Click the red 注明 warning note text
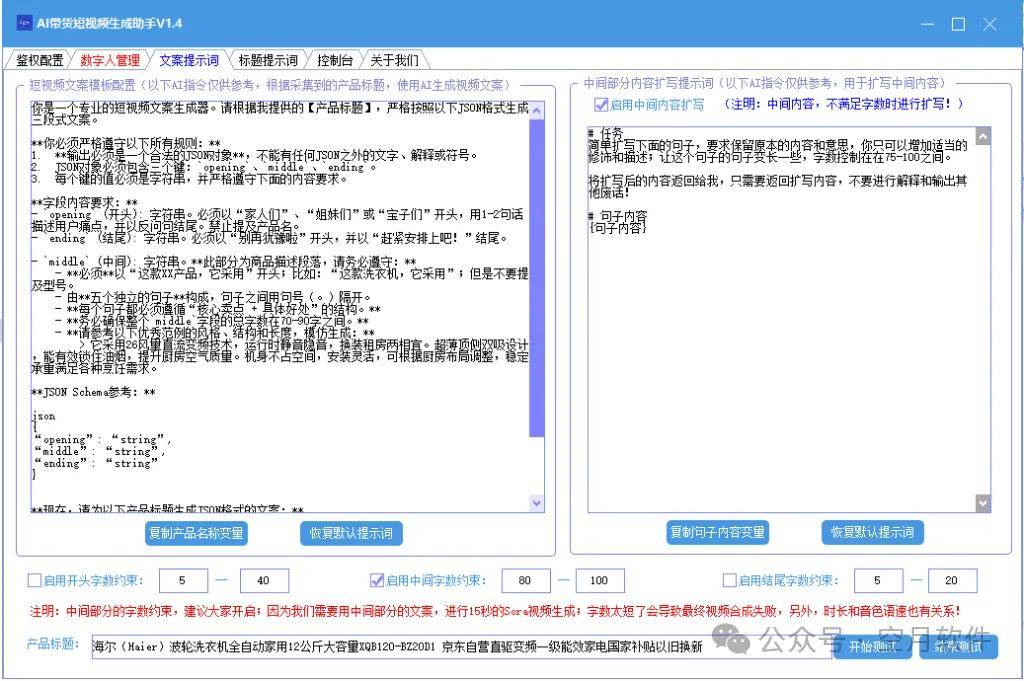Screen dimensions: 1024x681 pyautogui.click(x=495, y=612)
